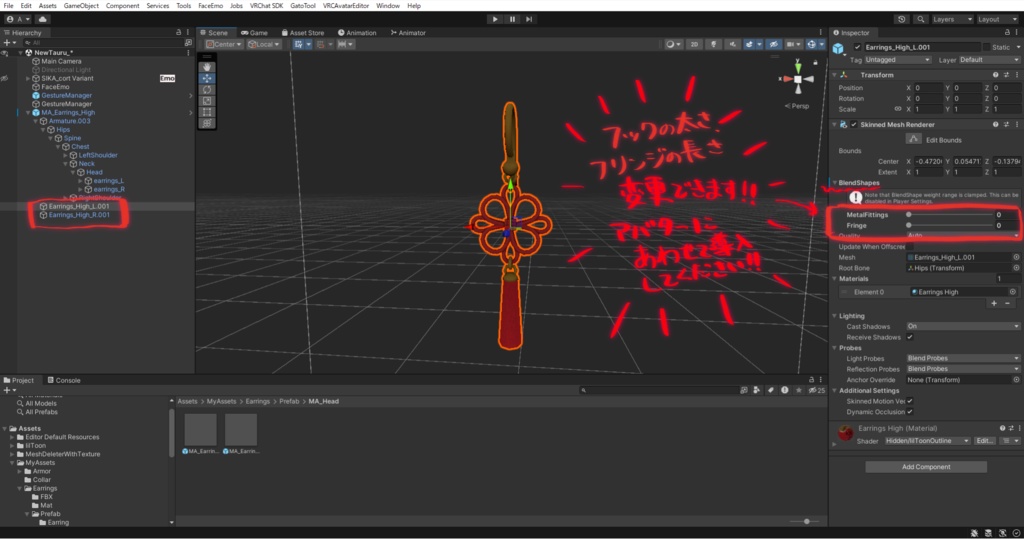The image size is (1024, 539).
Task: Select the Rect transform tool
Action: (207, 112)
